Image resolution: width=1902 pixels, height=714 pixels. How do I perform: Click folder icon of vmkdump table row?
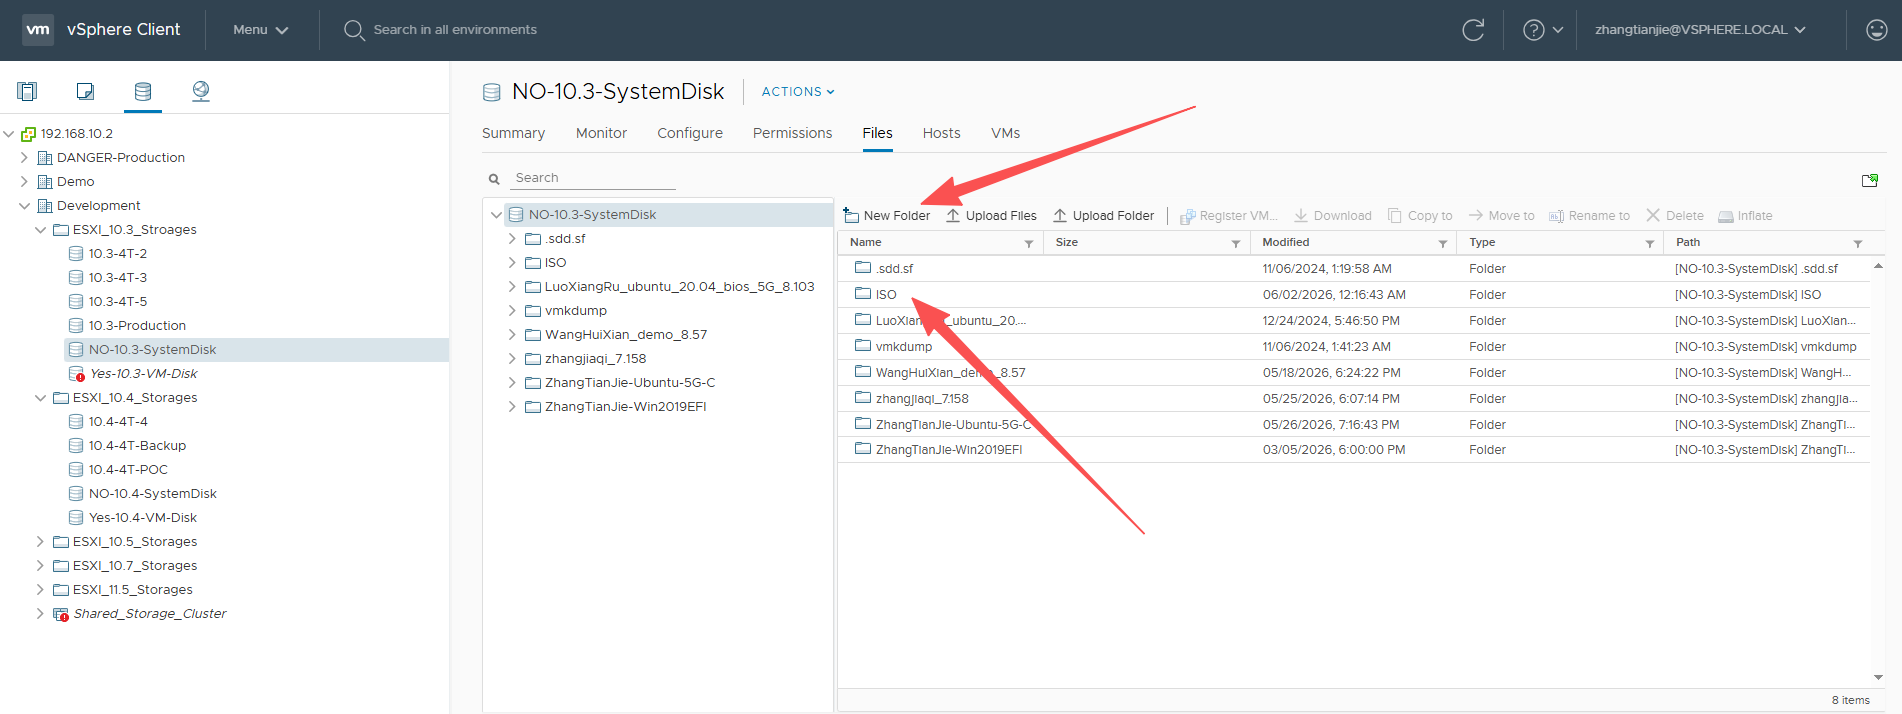pyautogui.click(x=863, y=345)
